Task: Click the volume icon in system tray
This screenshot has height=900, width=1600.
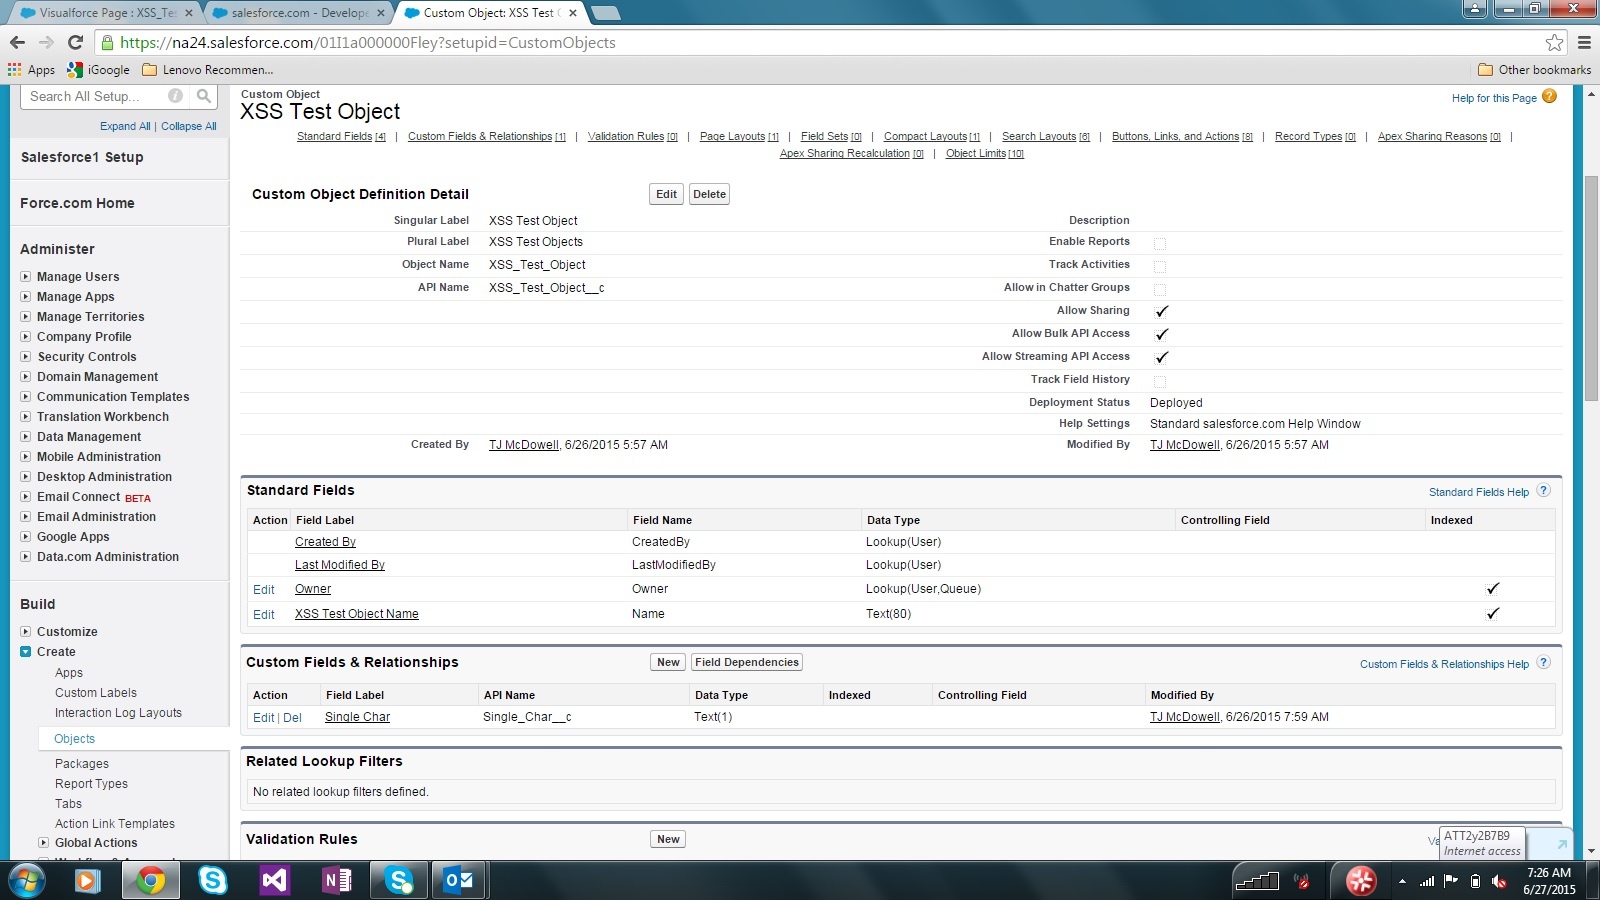Action: pos(1499,881)
